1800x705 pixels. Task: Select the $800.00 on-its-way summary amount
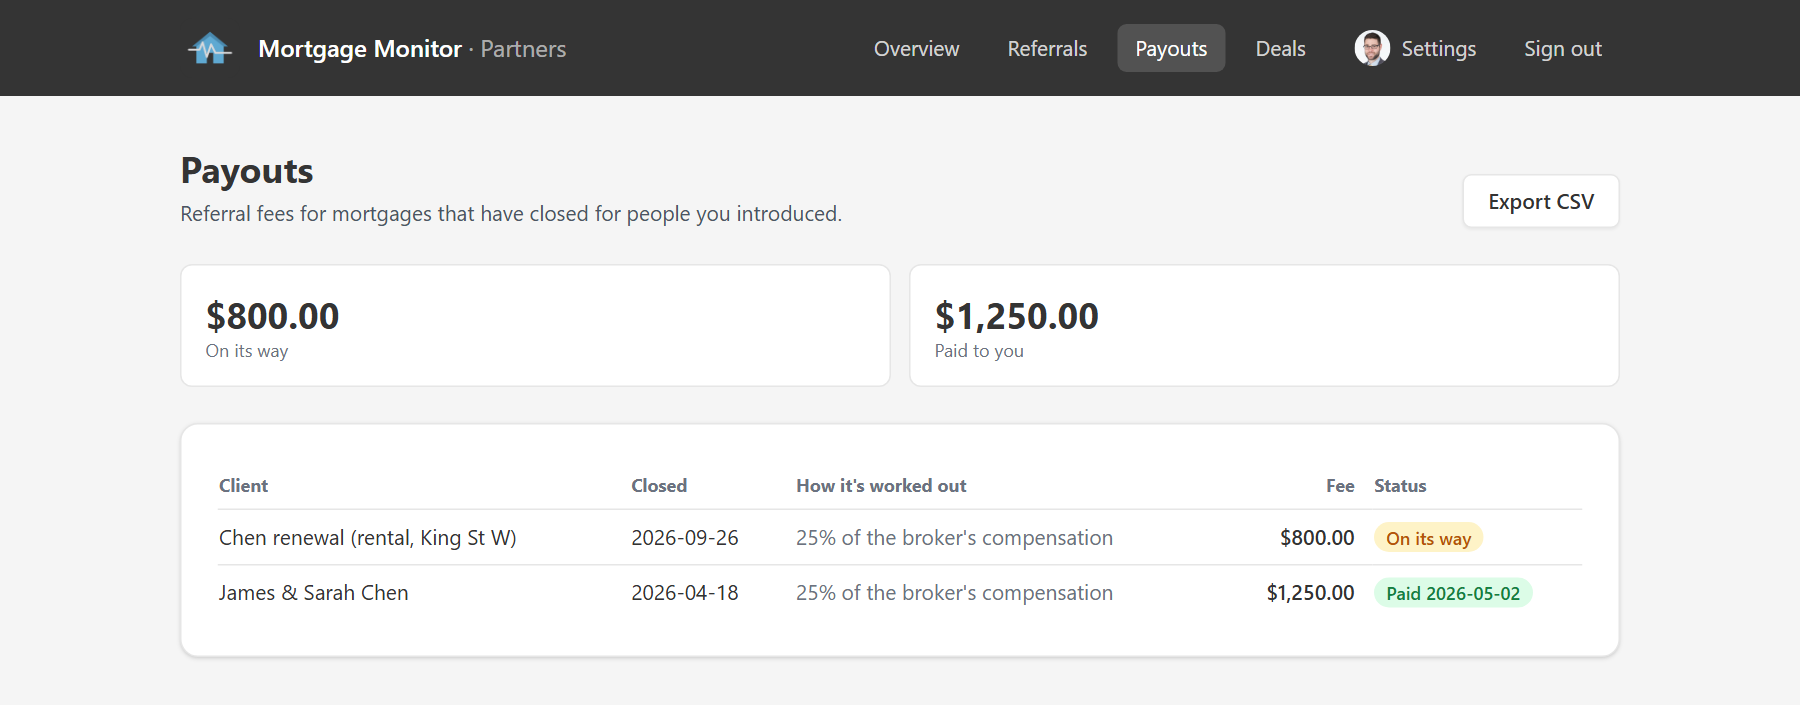272,316
